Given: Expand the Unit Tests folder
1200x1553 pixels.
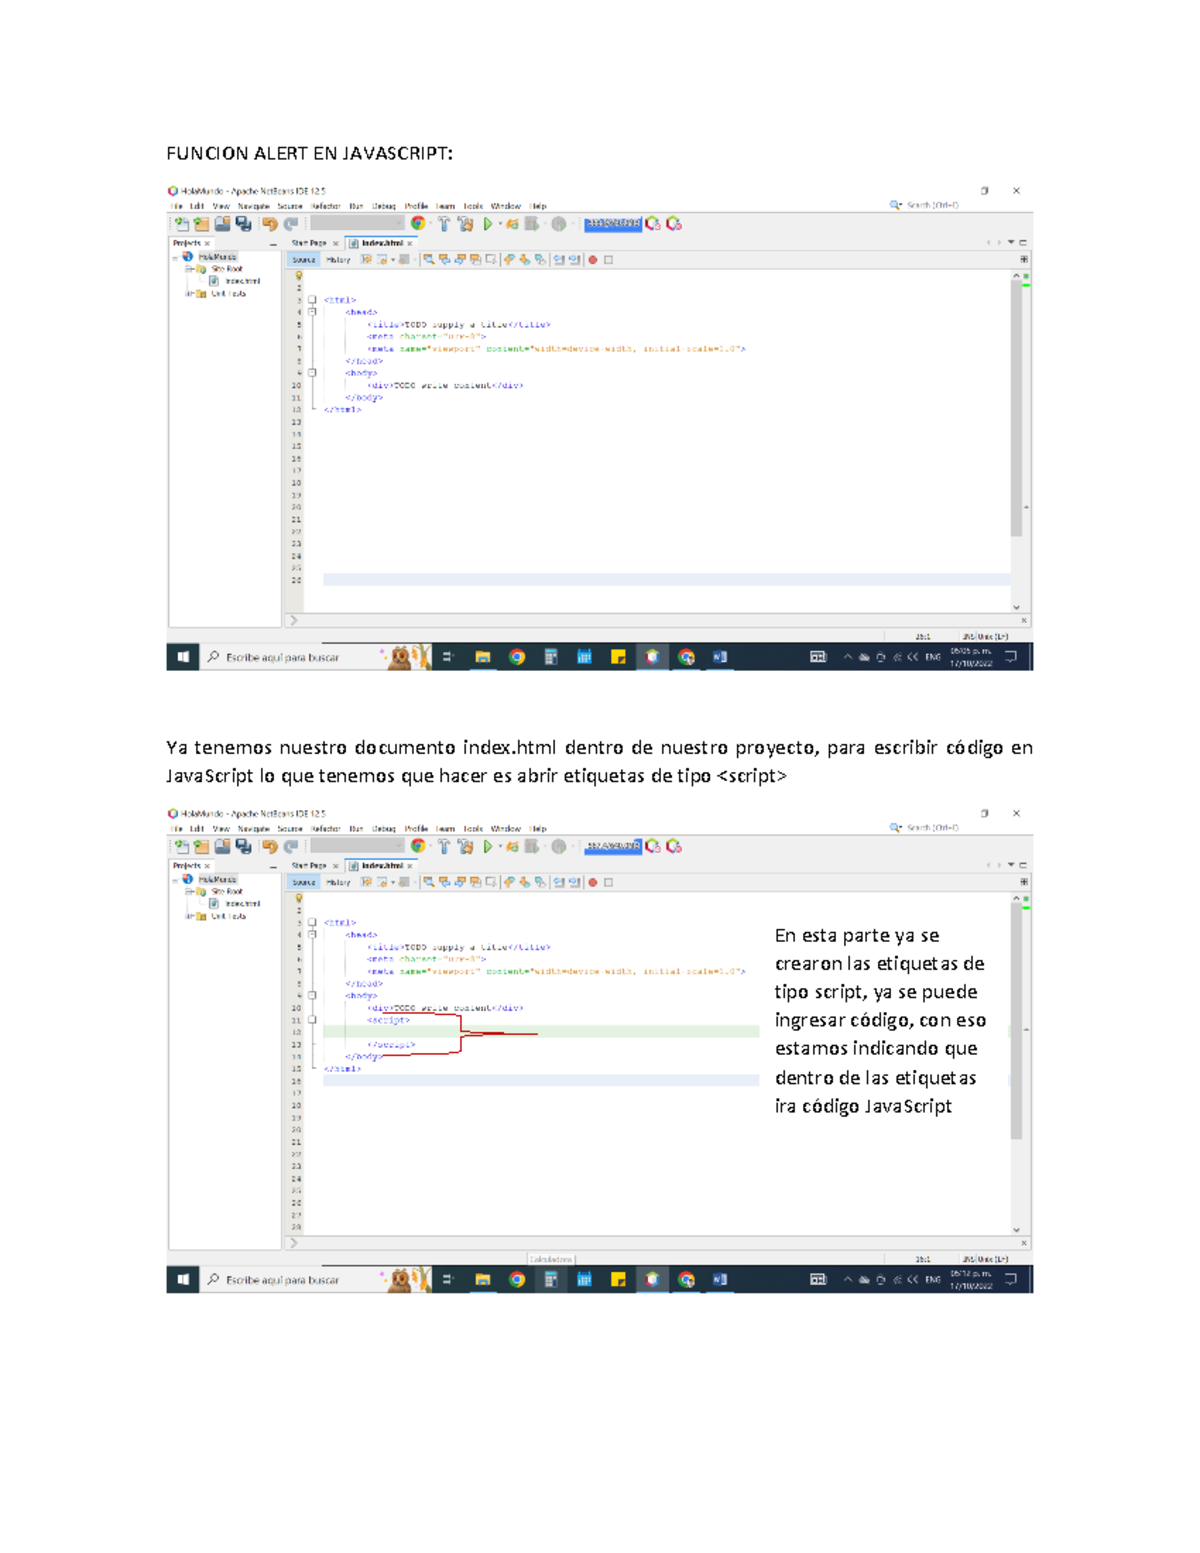Looking at the screenshot, I should 187,292.
